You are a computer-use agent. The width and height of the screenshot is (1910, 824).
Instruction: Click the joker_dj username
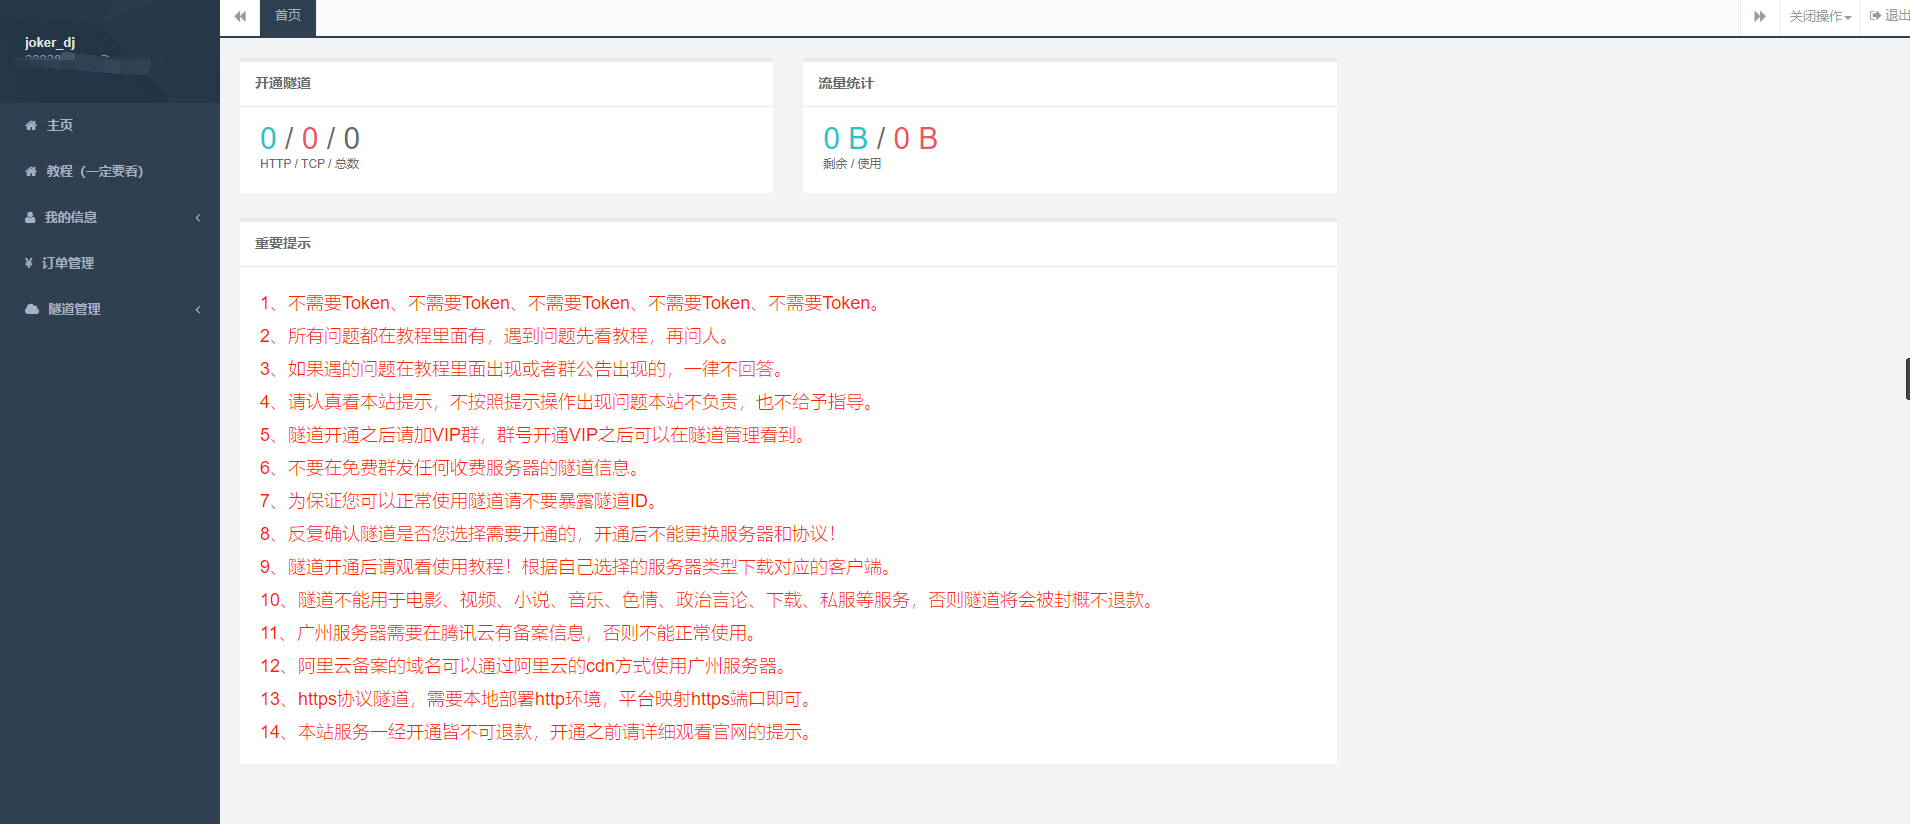click(50, 42)
